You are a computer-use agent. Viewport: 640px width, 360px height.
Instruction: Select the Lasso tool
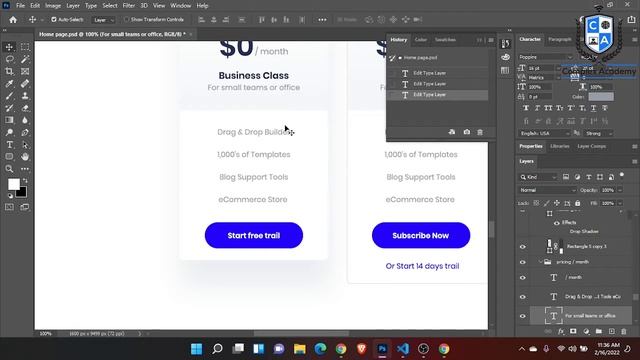click(9, 59)
